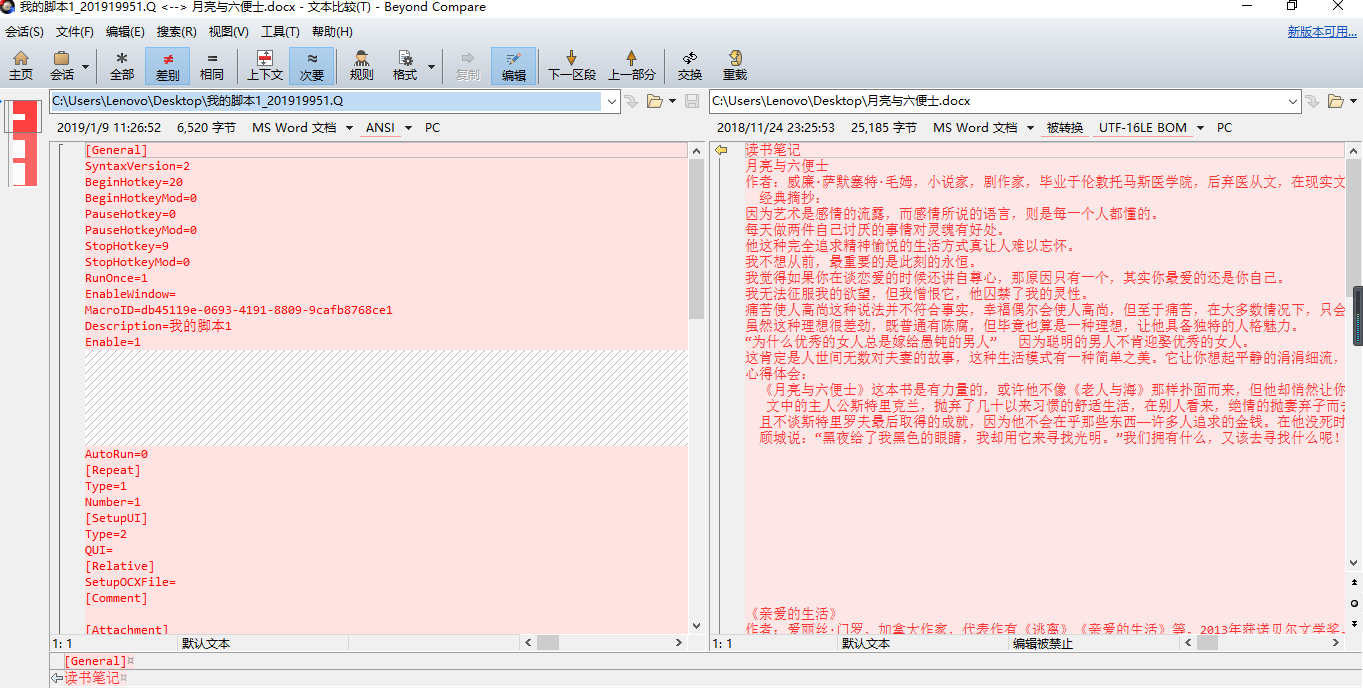Jump to 下一区段 next section
This screenshot has height=688, width=1363.
pyautogui.click(x=571, y=65)
